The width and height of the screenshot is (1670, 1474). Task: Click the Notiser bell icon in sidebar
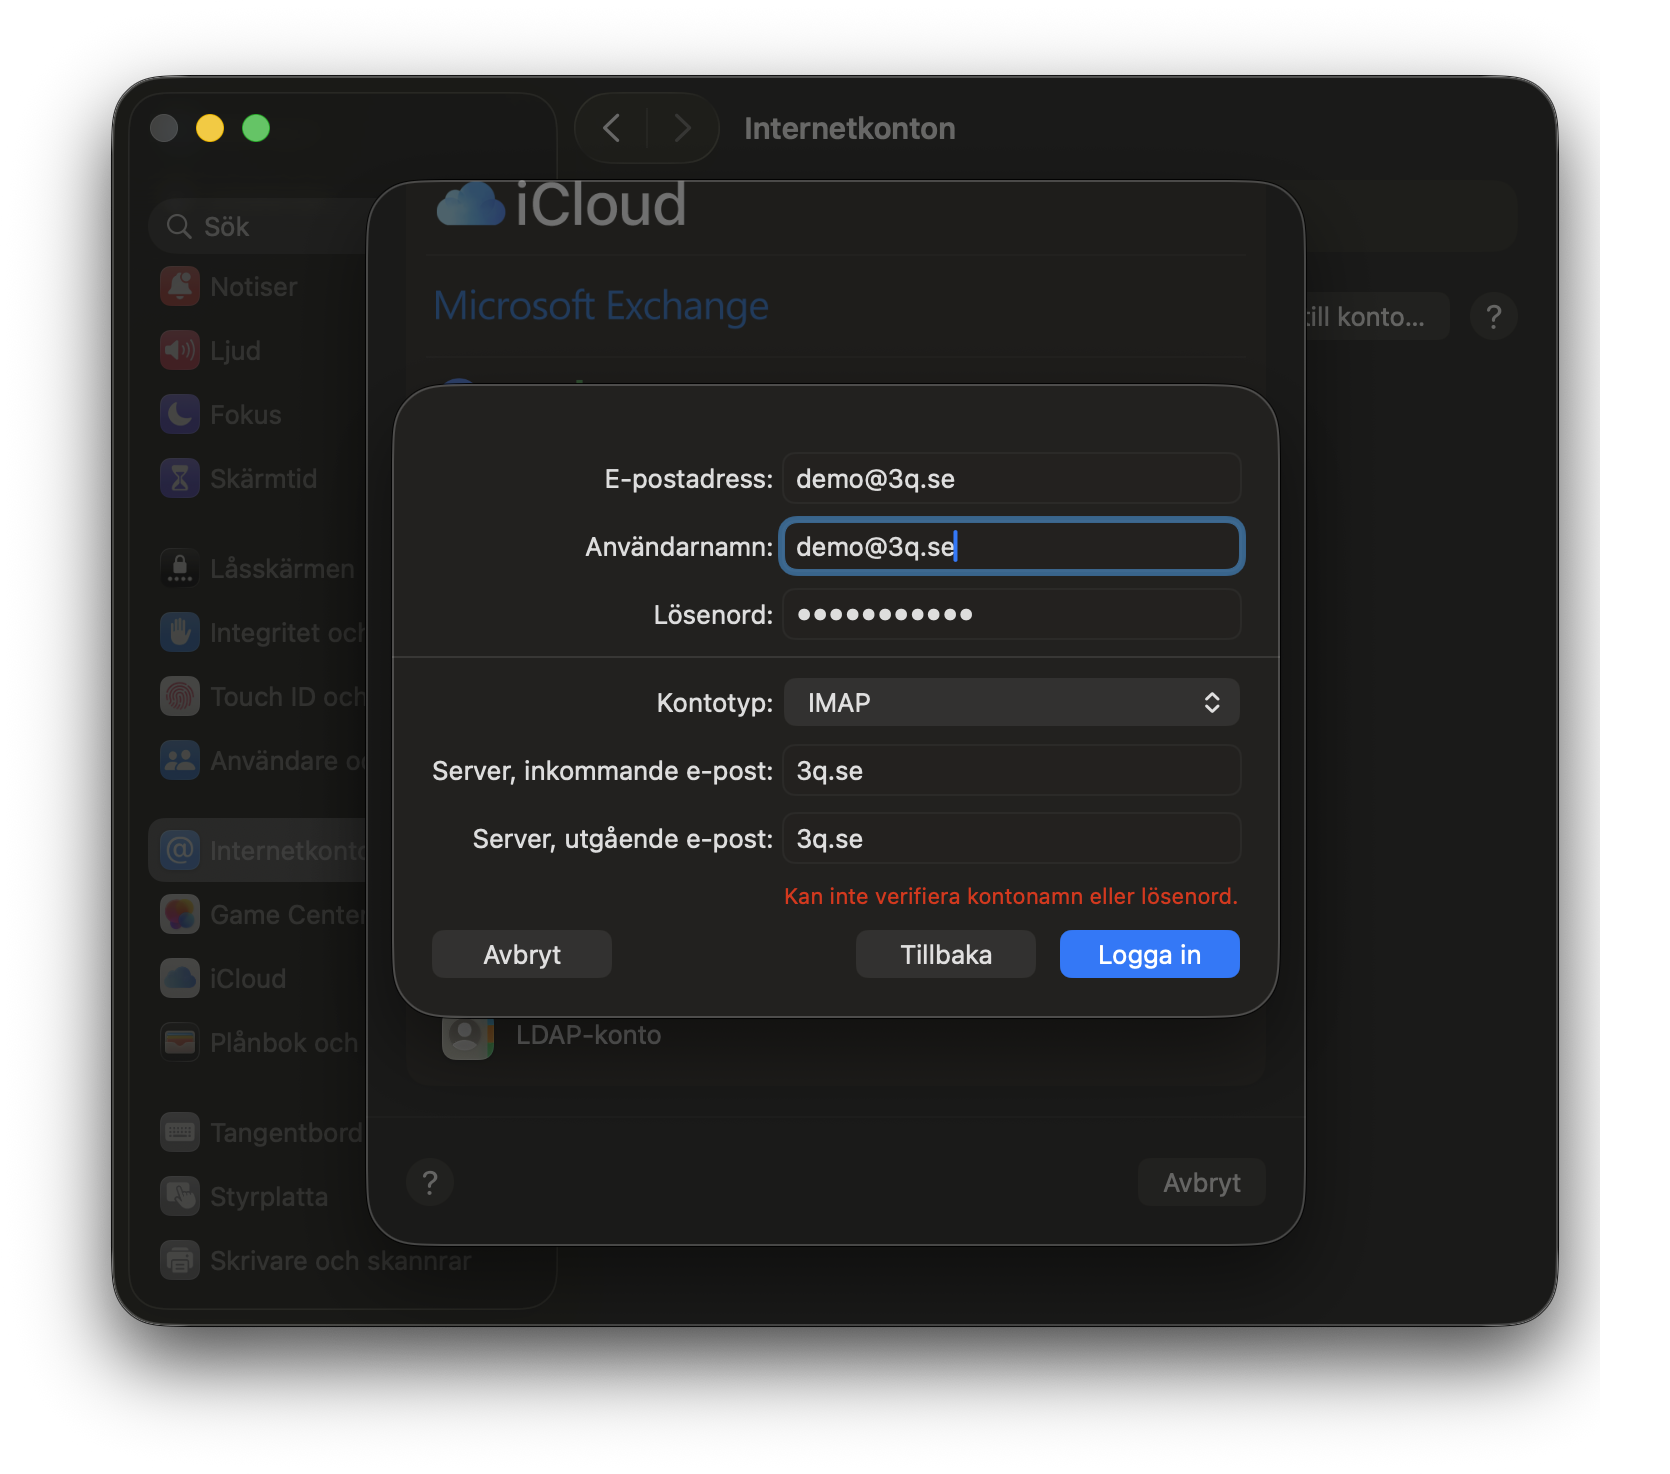tap(180, 287)
